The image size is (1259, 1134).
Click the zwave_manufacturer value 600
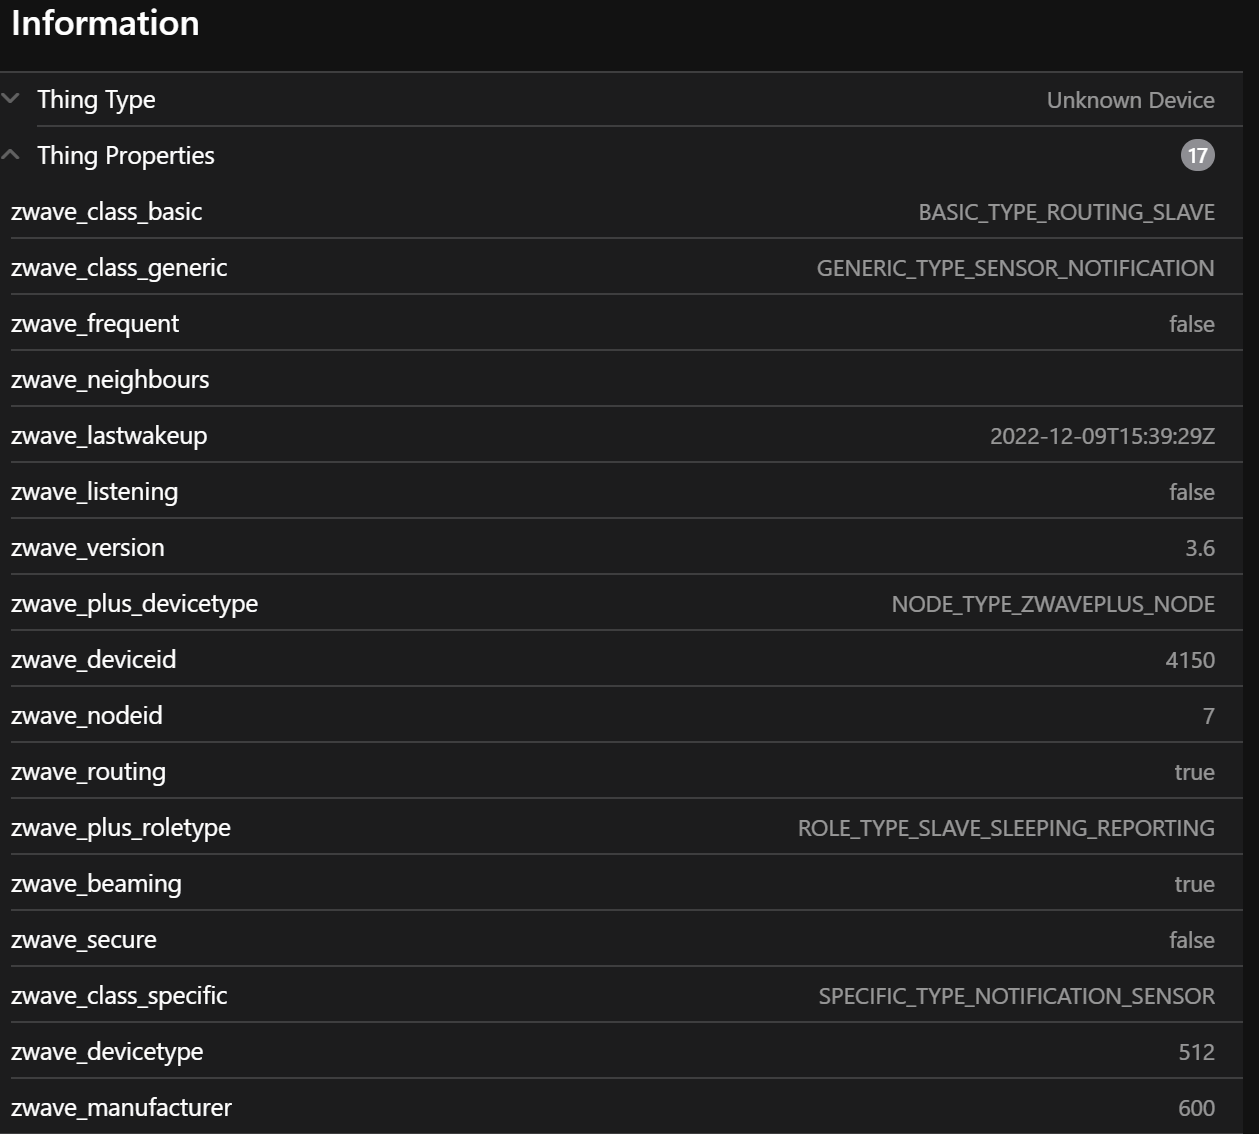[1196, 1108]
